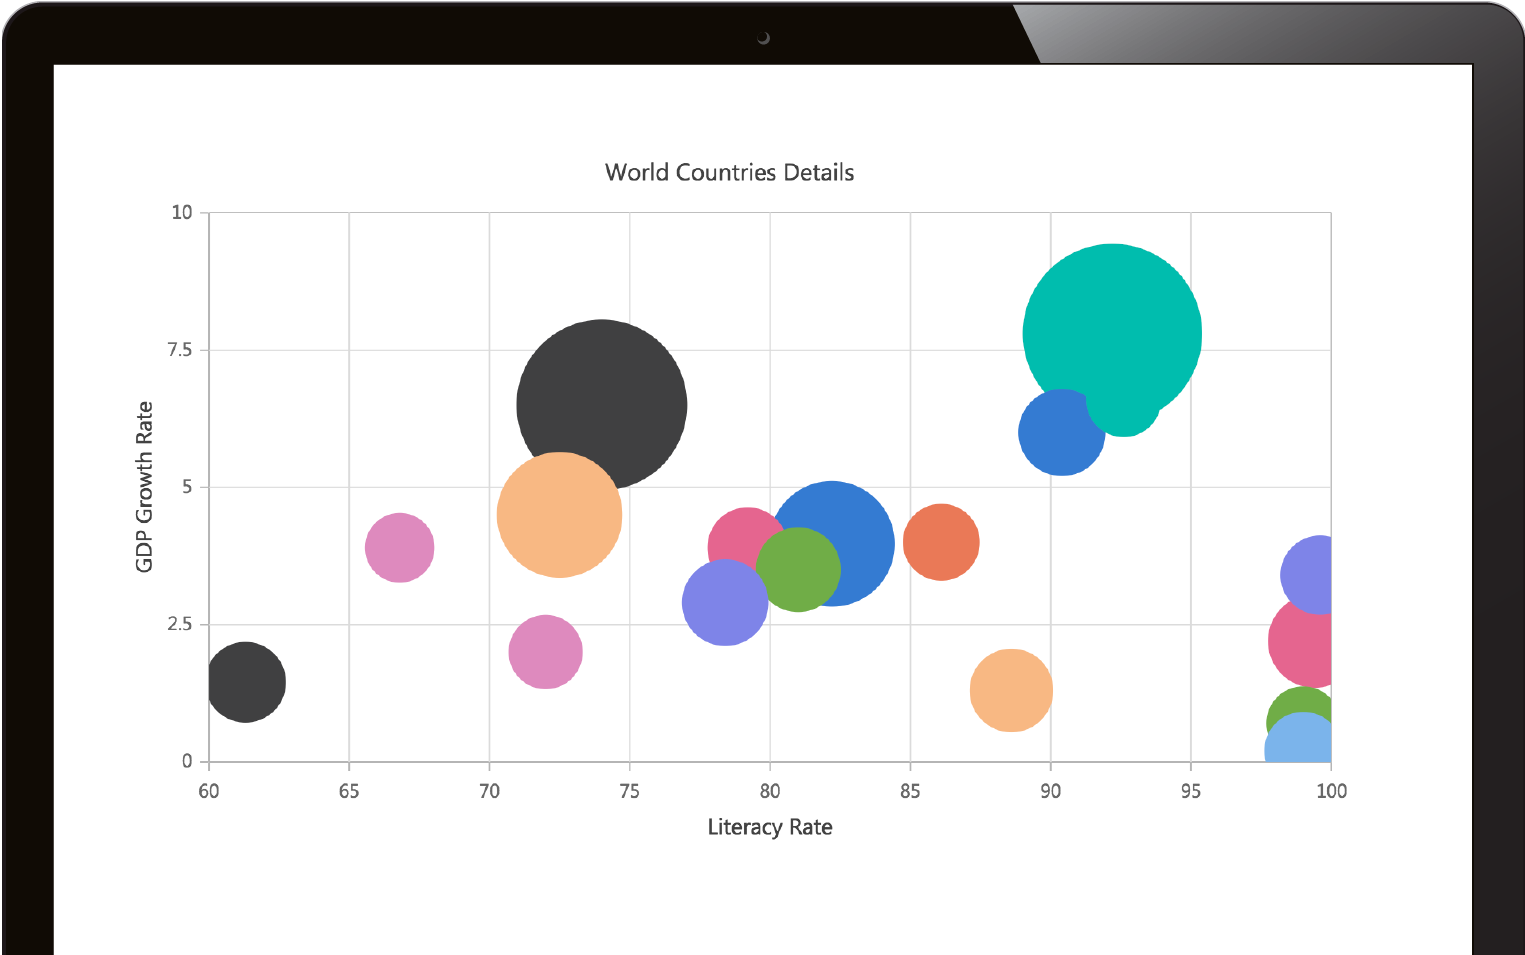Viewport: 1525px width, 955px height.
Task: Click the "70" label on the horizontal axis
Action: [489, 791]
